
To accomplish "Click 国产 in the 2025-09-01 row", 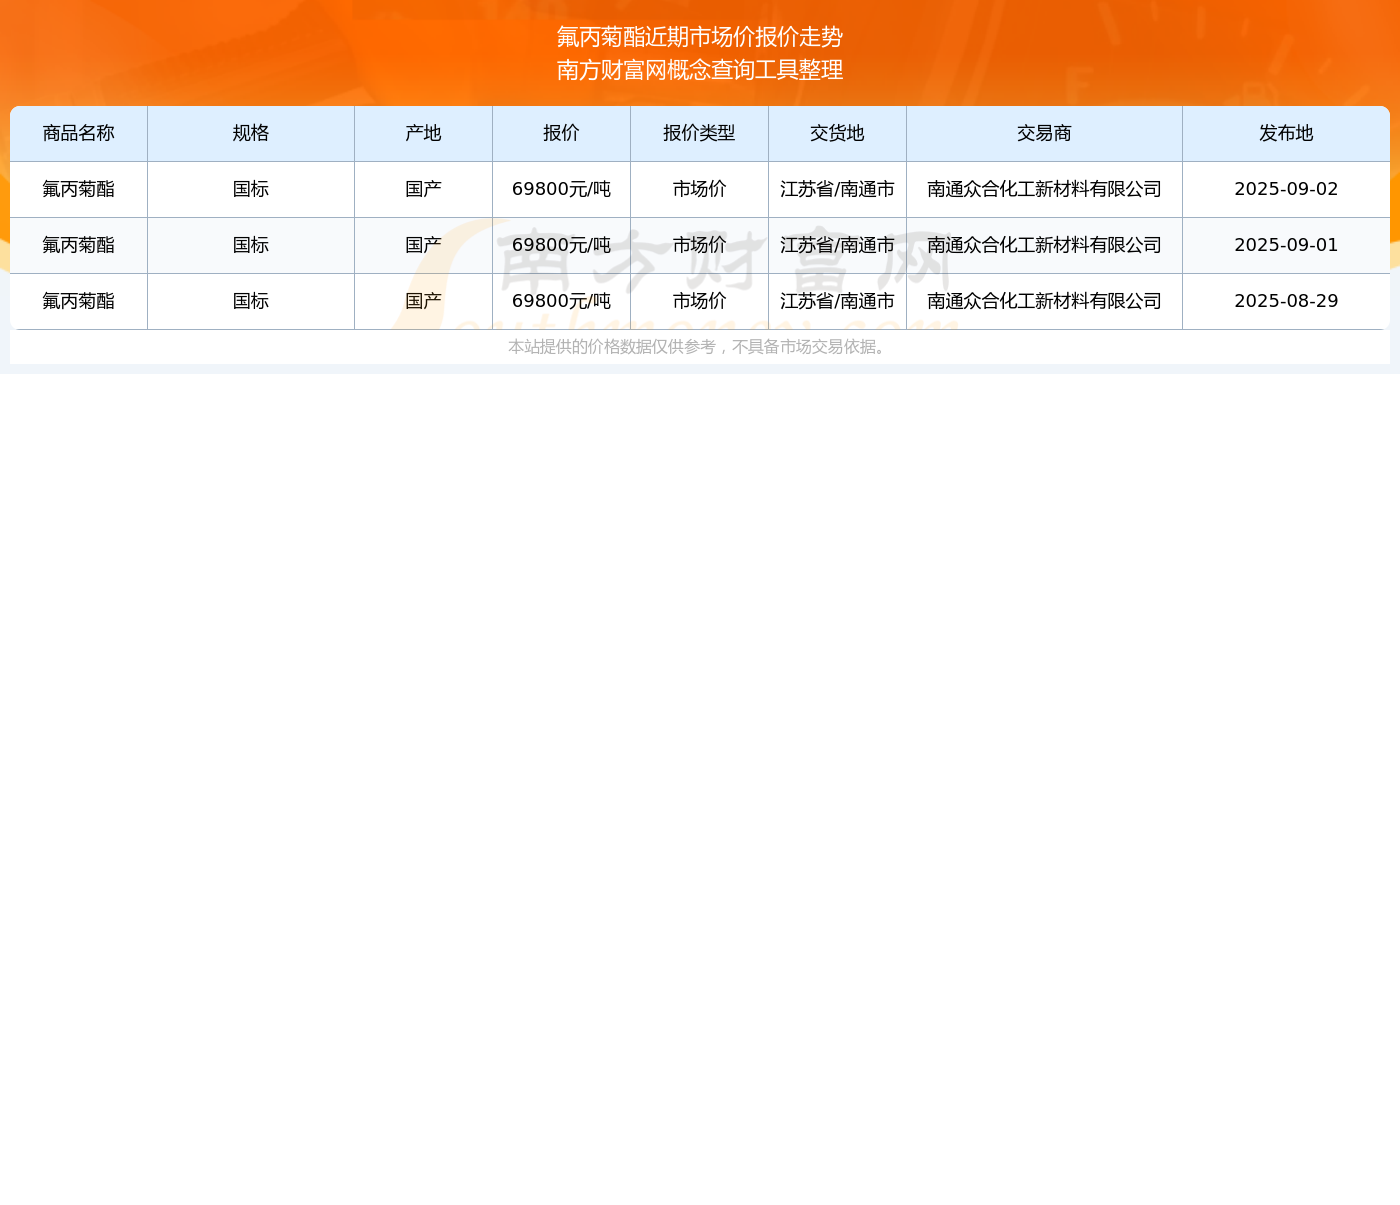I will click(x=424, y=245).
